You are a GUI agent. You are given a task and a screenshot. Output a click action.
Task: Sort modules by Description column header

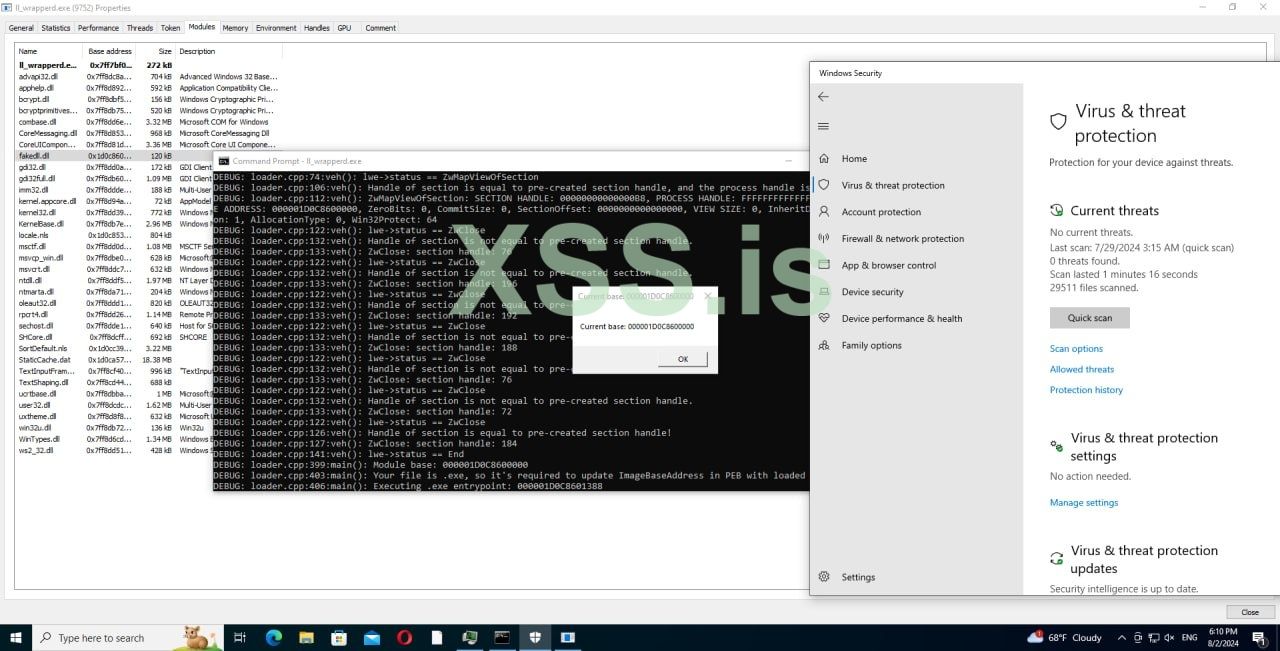click(x=229, y=51)
